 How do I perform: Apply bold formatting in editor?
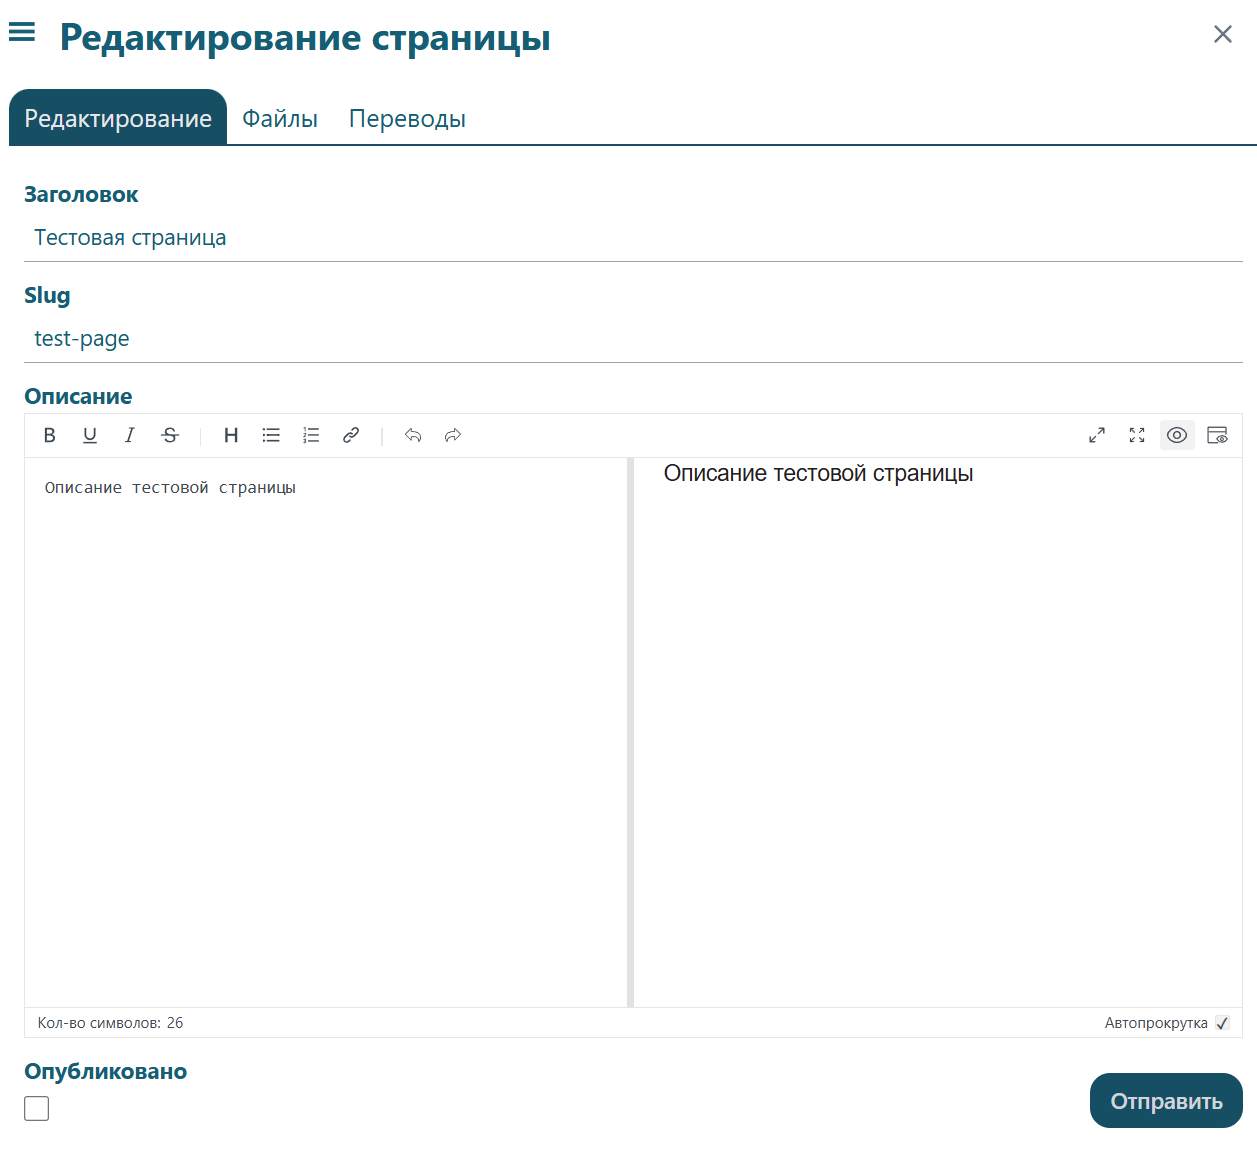(50, 435)
